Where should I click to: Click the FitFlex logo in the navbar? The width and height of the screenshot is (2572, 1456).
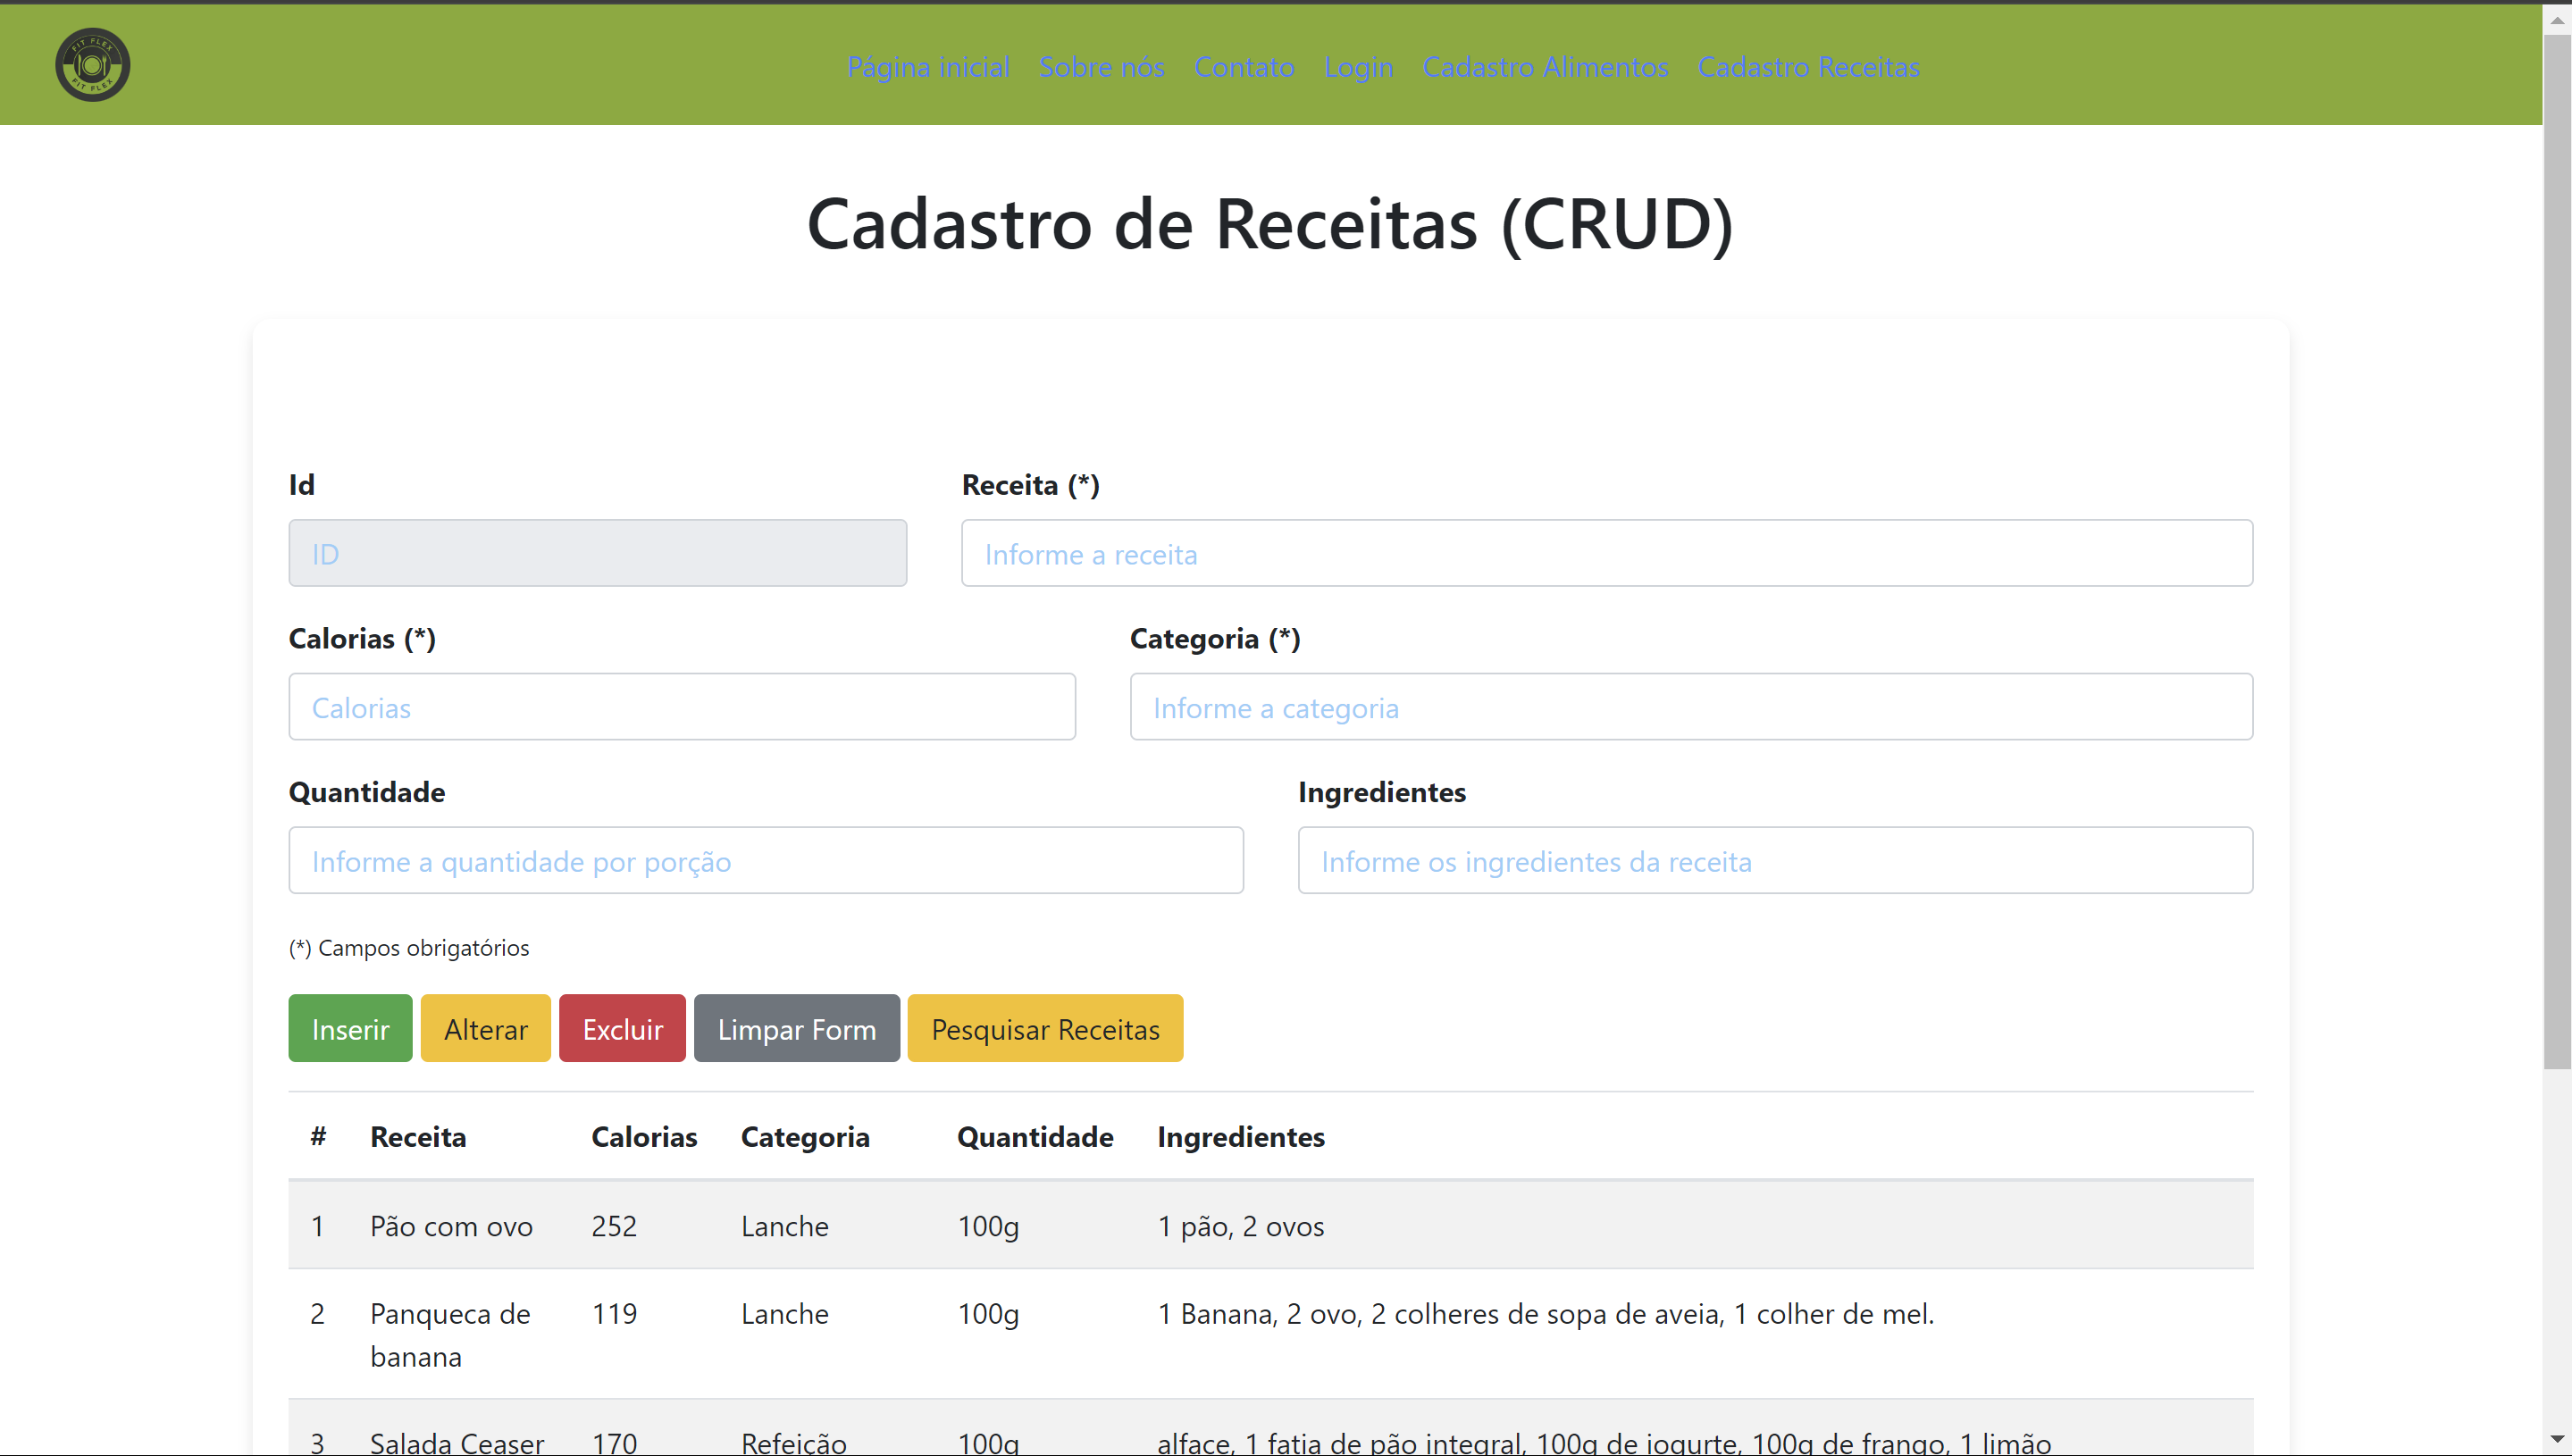click(x=92, y=65)
